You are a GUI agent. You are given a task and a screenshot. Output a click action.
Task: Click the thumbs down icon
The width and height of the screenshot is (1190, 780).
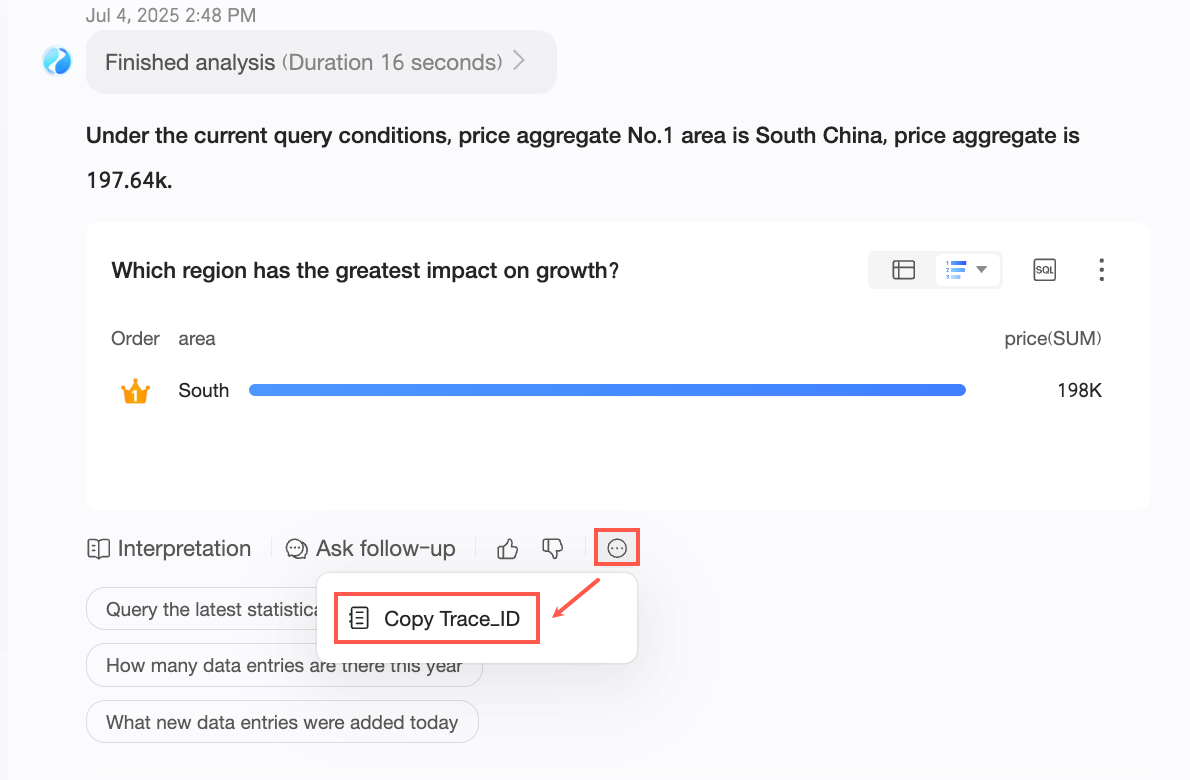tap(553, 548)
